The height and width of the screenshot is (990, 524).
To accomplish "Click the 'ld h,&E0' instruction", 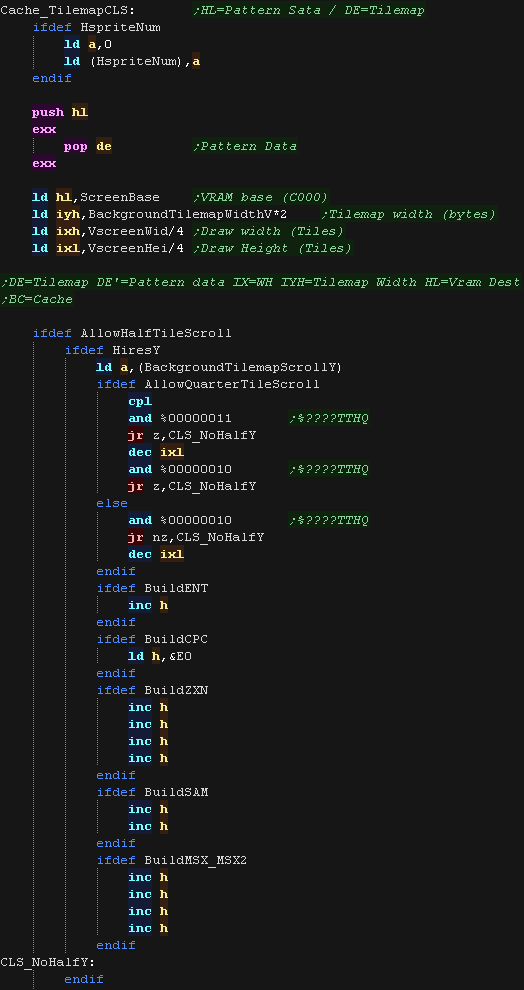I will point(160,657).
